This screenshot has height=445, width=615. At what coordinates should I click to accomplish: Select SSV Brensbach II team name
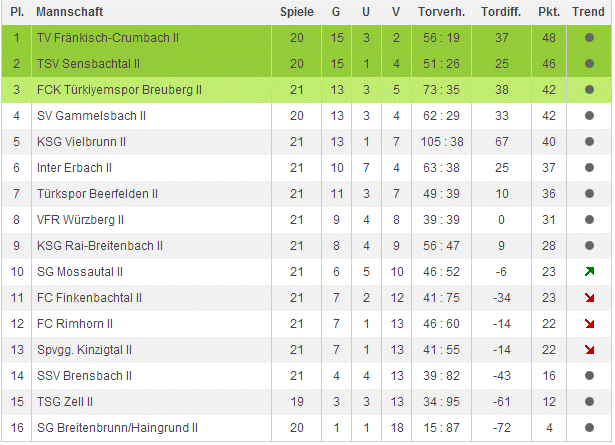83,375
